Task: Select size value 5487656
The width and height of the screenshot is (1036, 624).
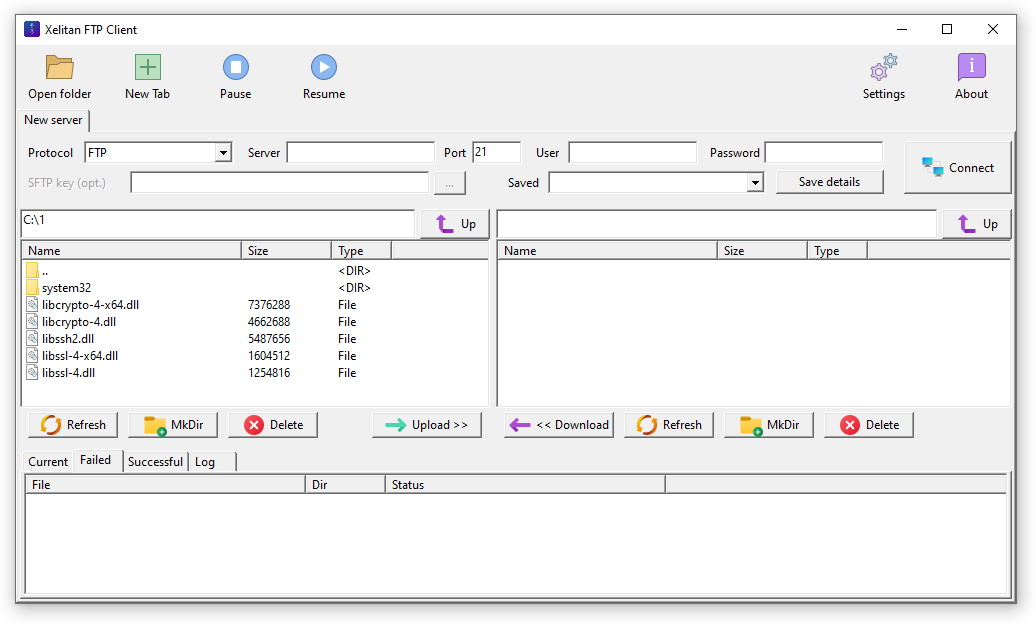Action: (269, 338)
